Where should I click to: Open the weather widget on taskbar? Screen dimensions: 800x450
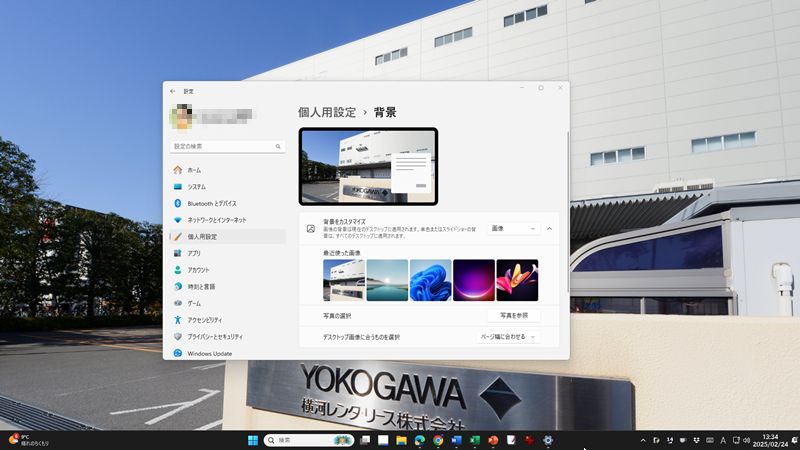[29, 440]
